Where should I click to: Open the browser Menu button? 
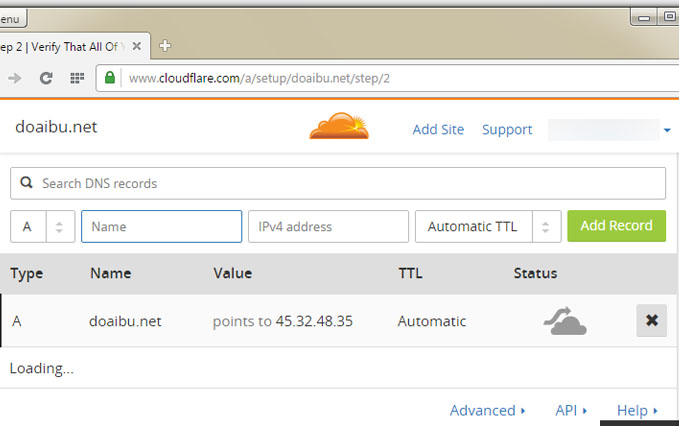12,19
